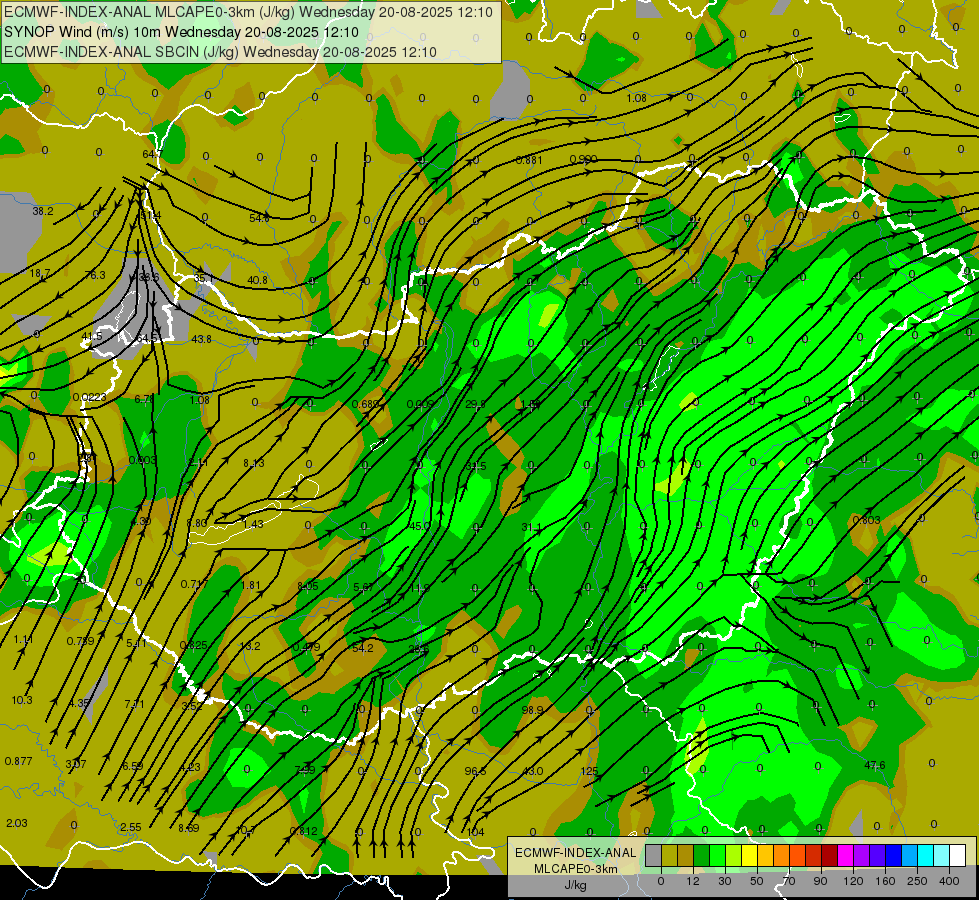The image size is (979, 900).
Task: Click the 'MLCAPE0-3km' legend label
Action: [575, 869]
